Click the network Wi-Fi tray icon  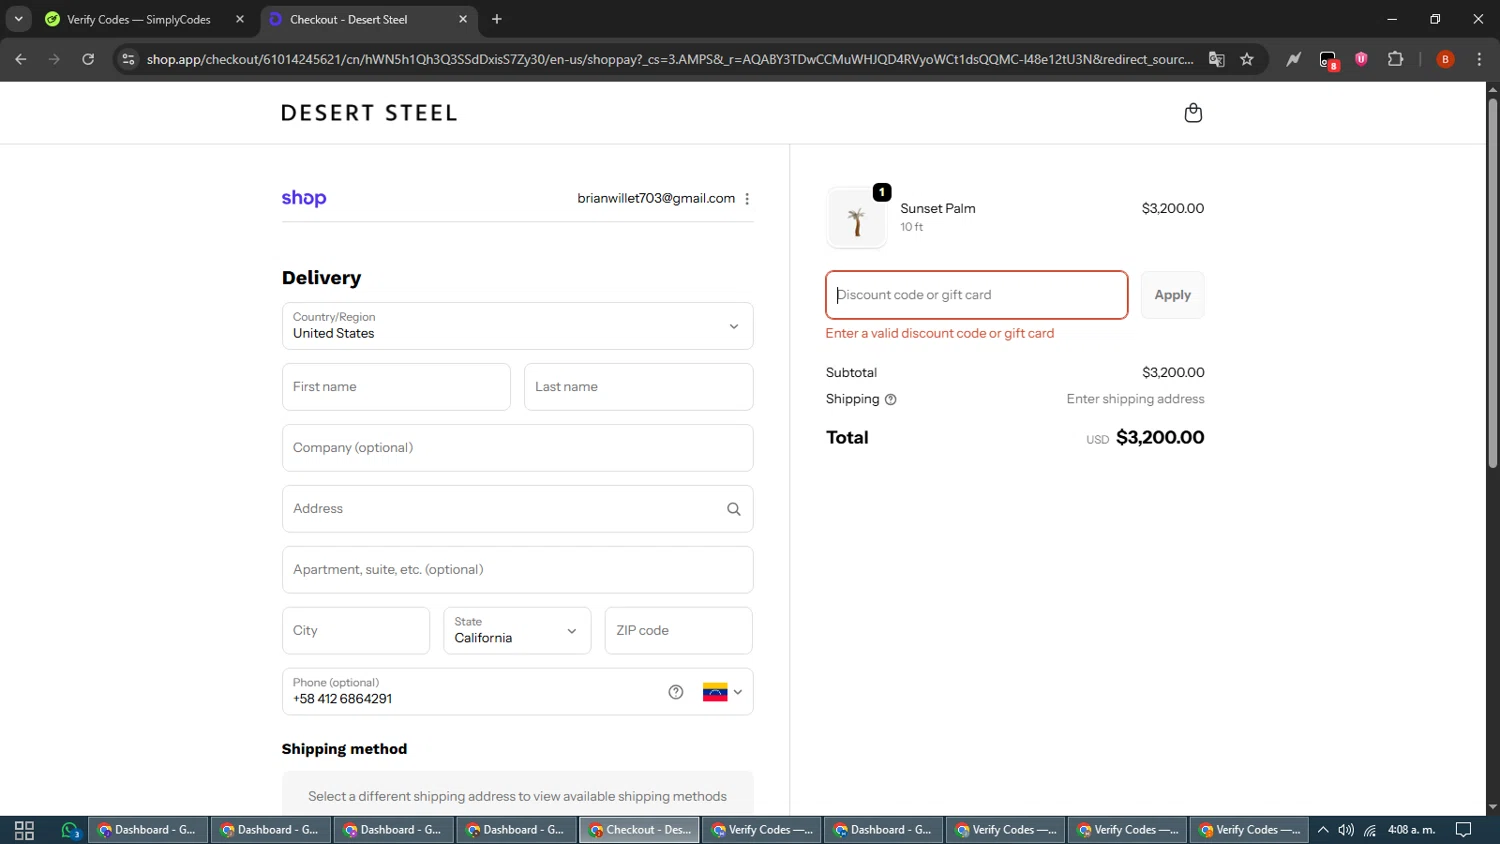tap(1370, 830)
